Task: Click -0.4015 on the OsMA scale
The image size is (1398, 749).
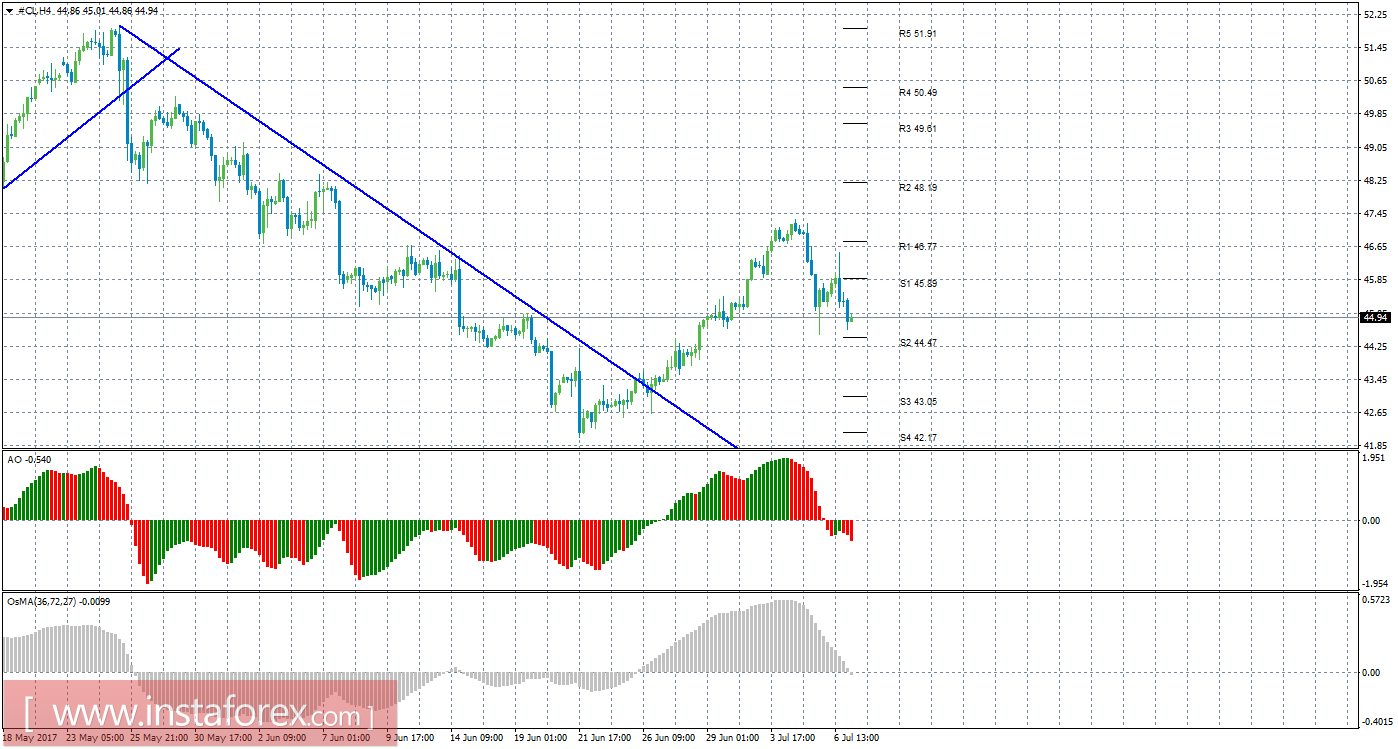Action: 1375,720
